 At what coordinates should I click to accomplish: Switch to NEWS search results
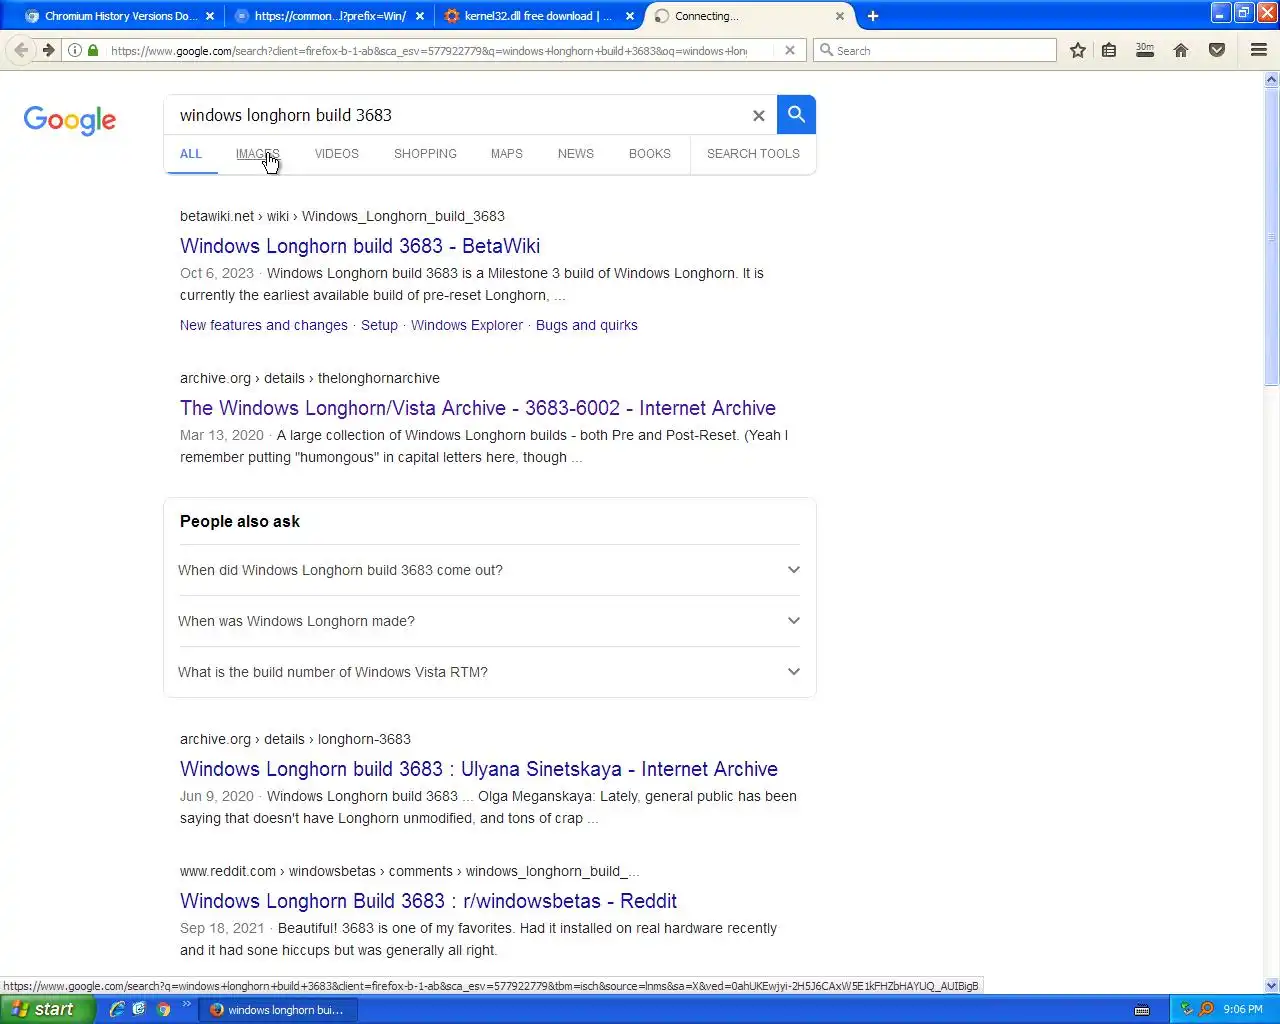point(576,154)
